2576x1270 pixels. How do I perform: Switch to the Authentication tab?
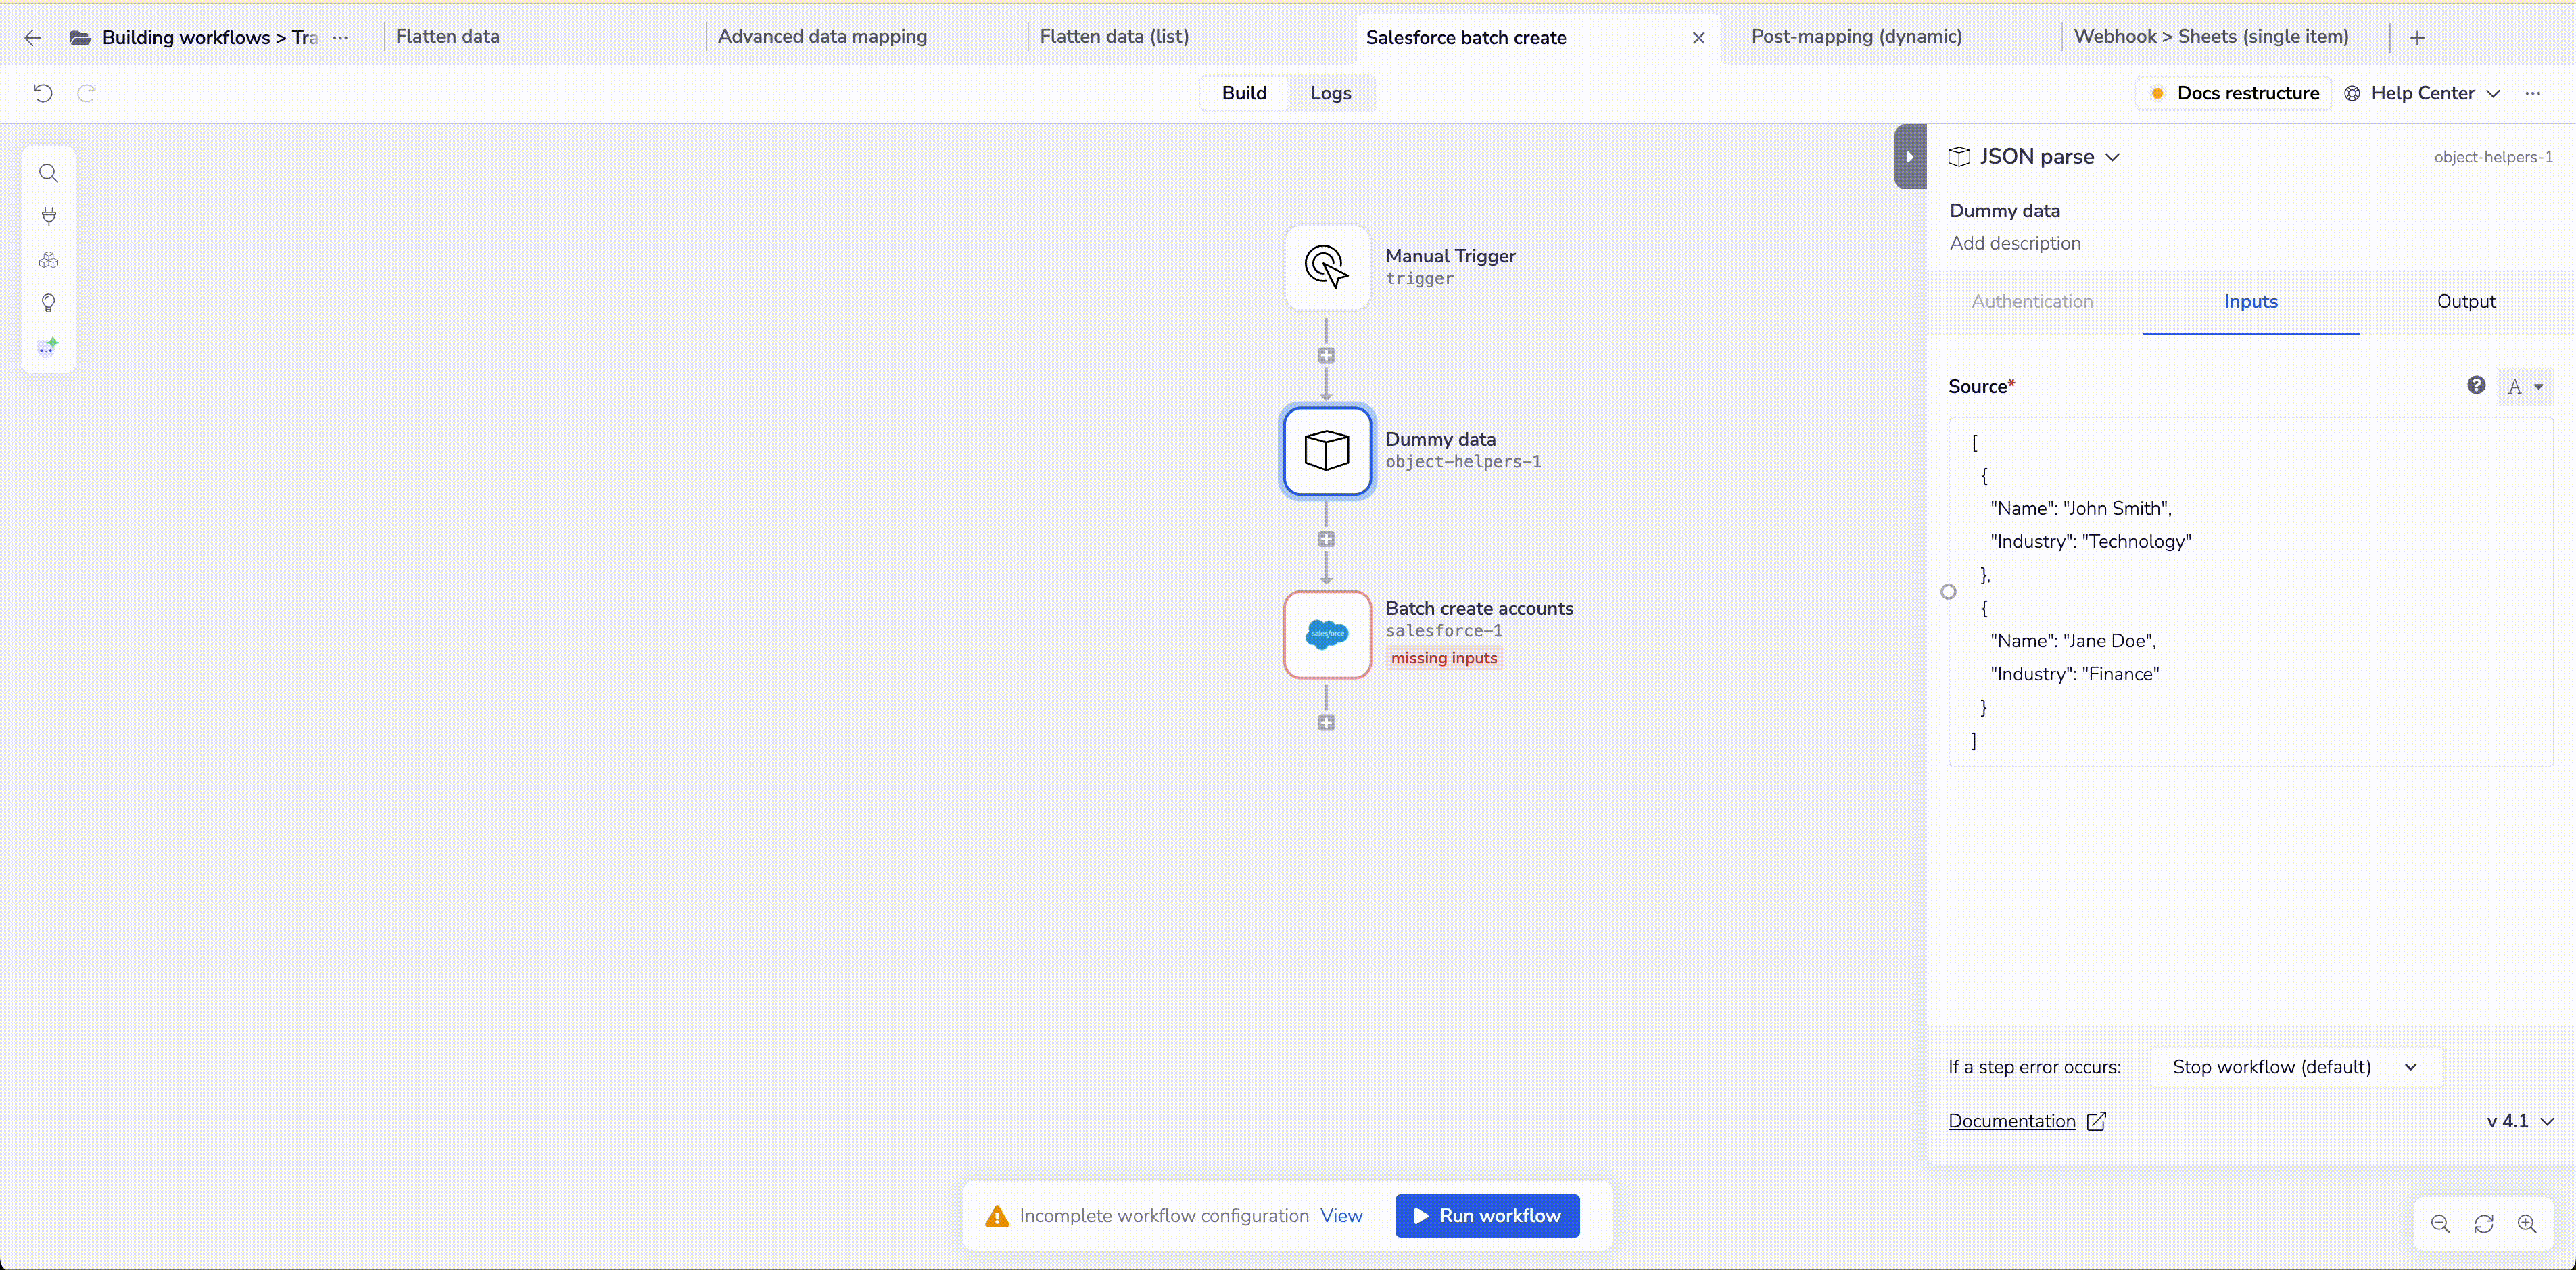[x=2033, y=302]
